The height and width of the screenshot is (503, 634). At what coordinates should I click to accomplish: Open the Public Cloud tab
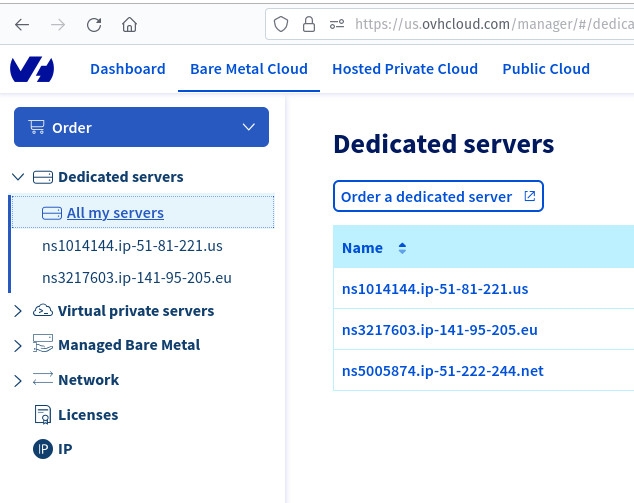pyautogui.click(x=545, y=69)
